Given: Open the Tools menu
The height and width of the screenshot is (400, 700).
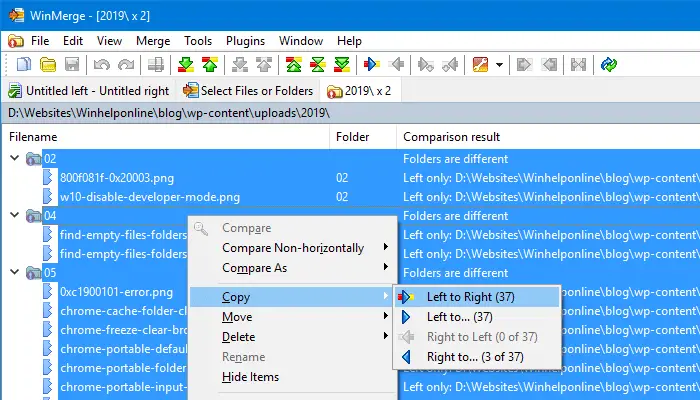Looking at the screenshot, I should coord(198,41).
